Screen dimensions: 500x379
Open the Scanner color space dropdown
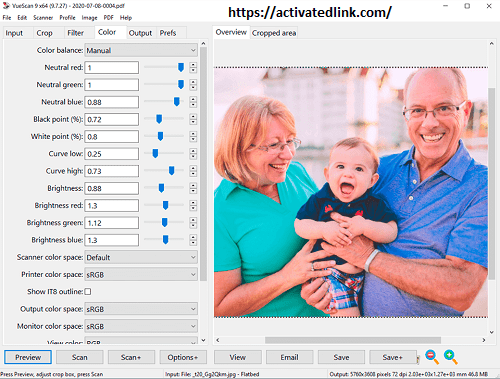[x=141, y=257]
